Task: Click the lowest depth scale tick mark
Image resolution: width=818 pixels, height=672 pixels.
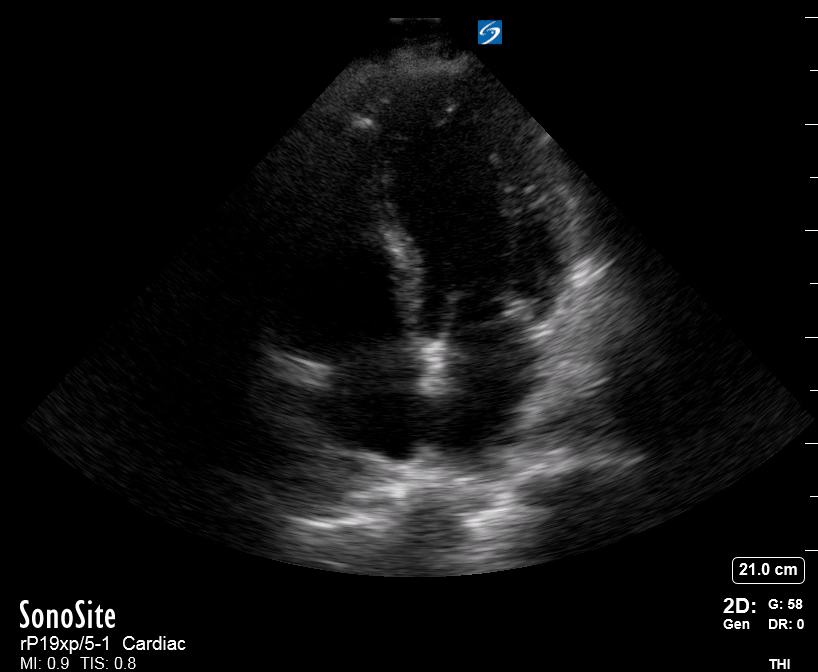Action: pos(811,550)
